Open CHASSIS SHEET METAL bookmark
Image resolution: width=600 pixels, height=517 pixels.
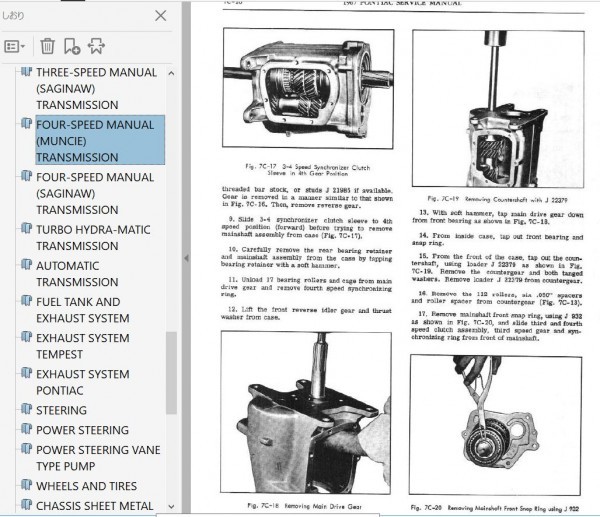pos(95,506)
